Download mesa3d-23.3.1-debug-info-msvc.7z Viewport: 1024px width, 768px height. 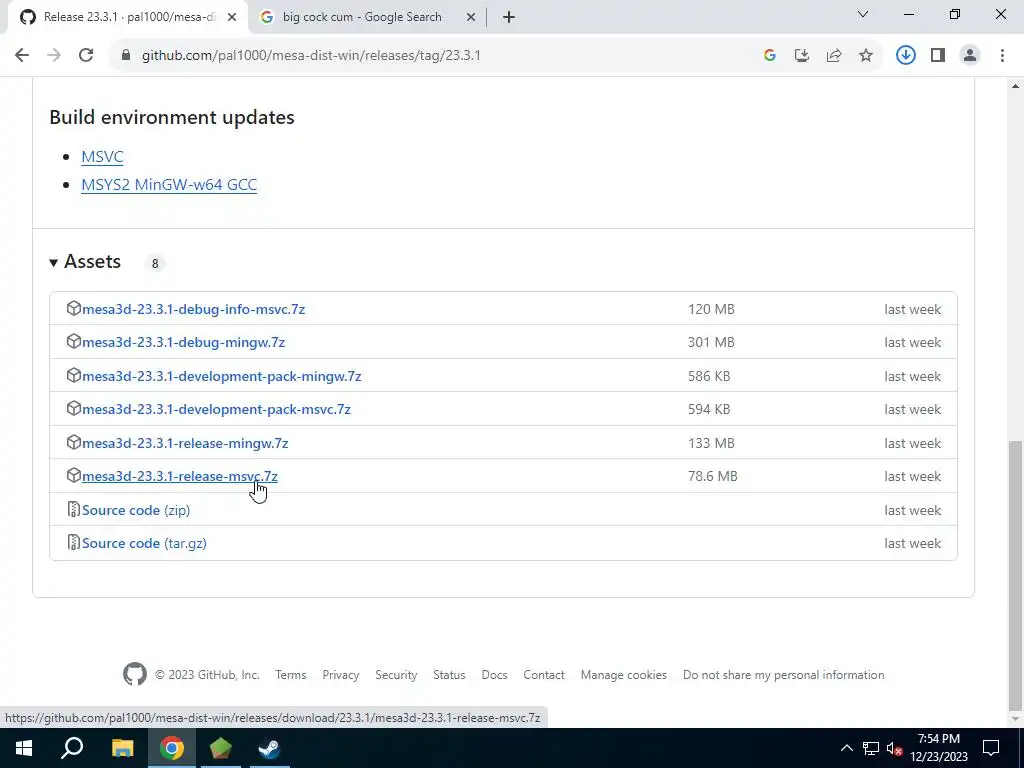pyautogui.click(x=193, y=310)
